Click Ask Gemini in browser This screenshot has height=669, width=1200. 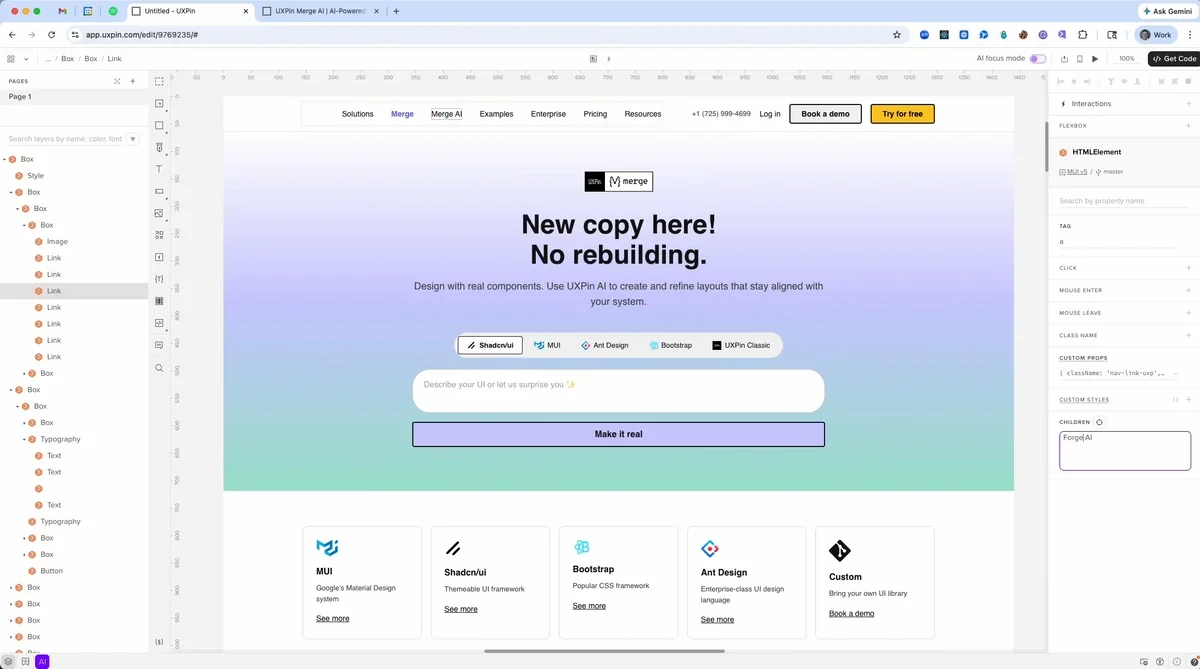(1166, 11)
